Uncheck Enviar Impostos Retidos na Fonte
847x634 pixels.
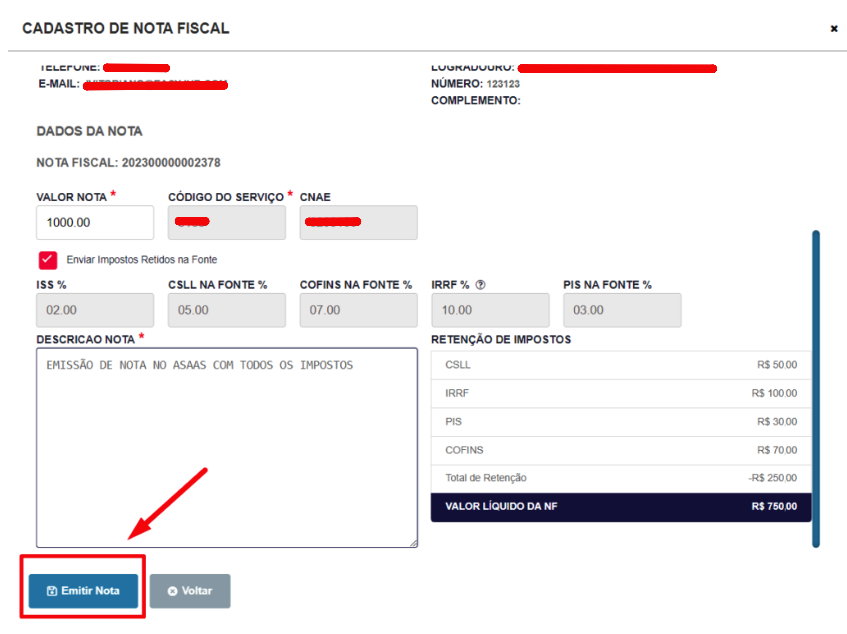[x=48, y=260]
